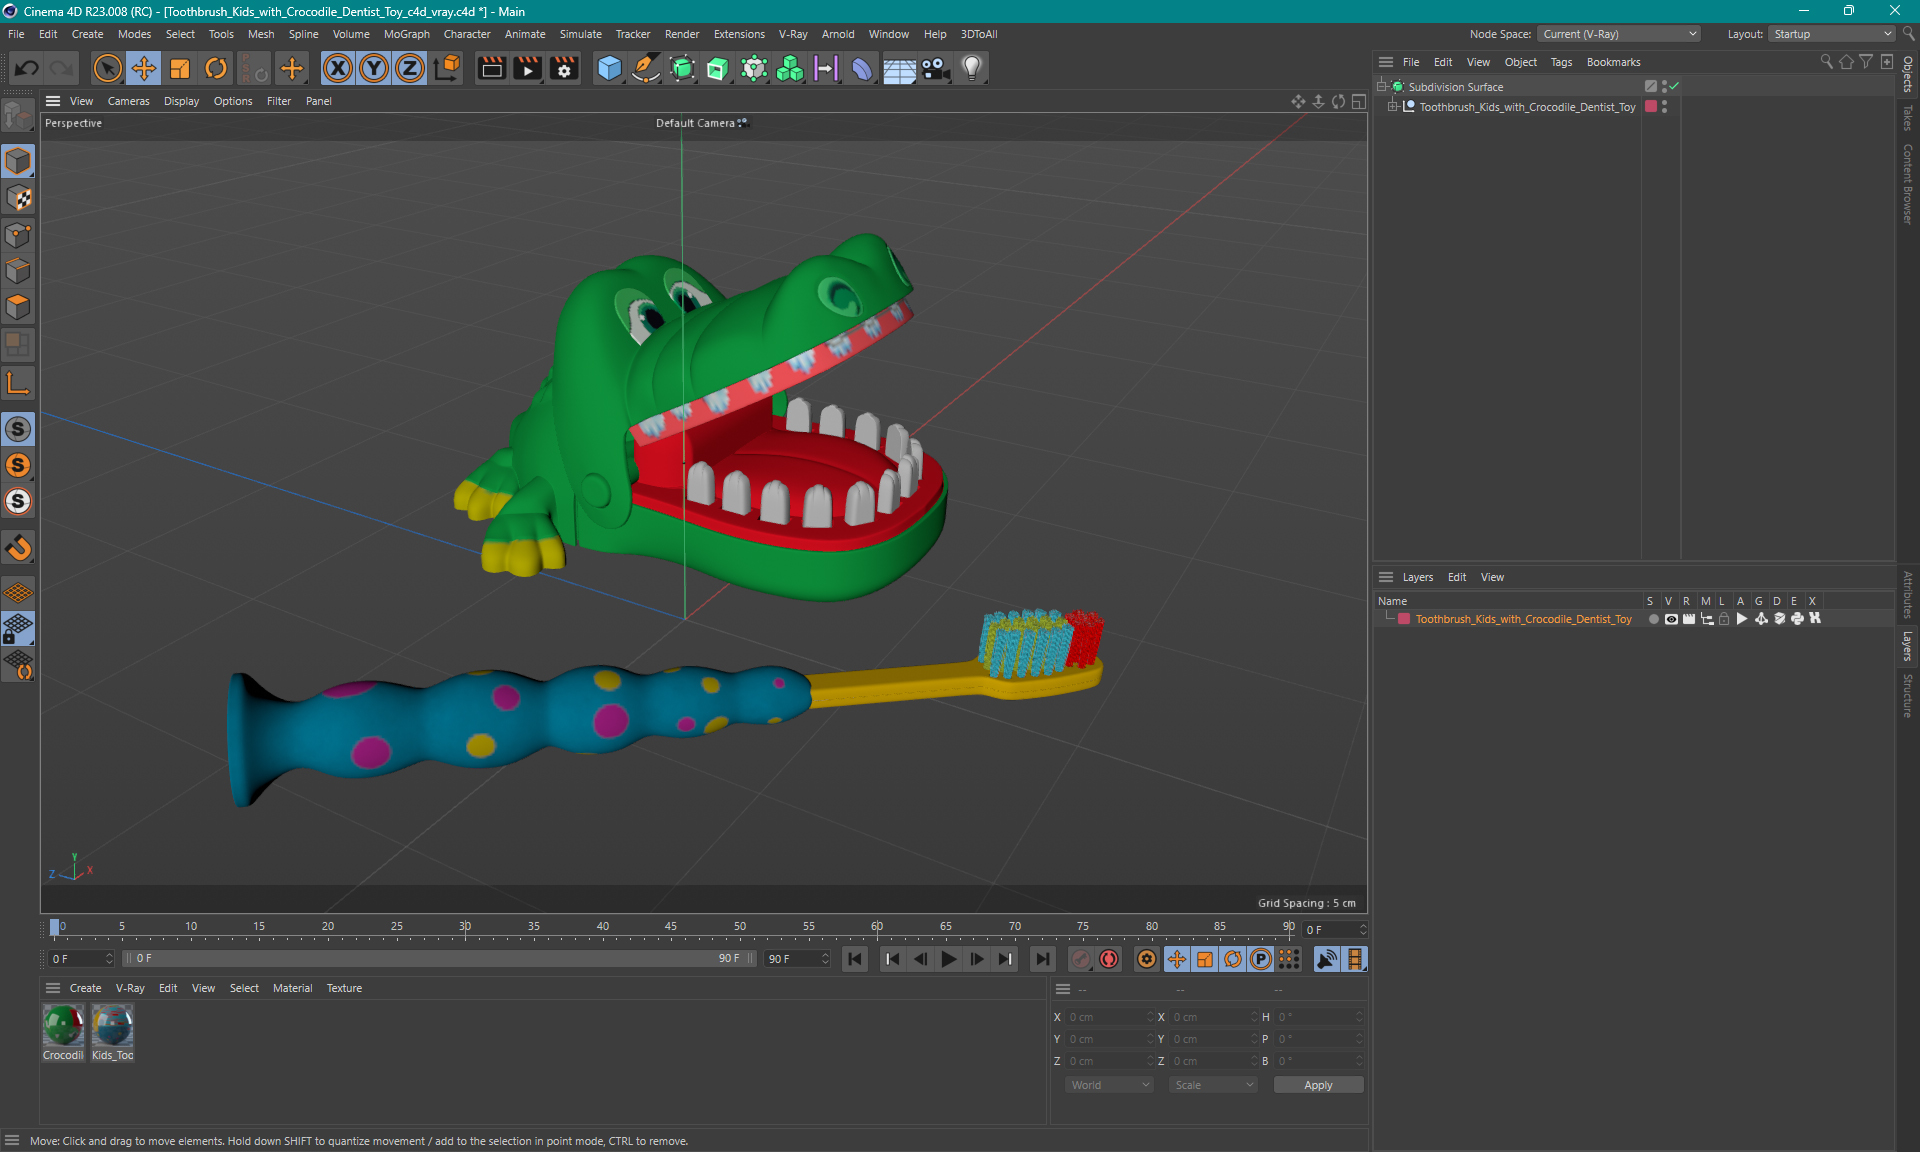Add a Floor environment object
This screenshot has width=1920, height=1152.
coord(899,68)
